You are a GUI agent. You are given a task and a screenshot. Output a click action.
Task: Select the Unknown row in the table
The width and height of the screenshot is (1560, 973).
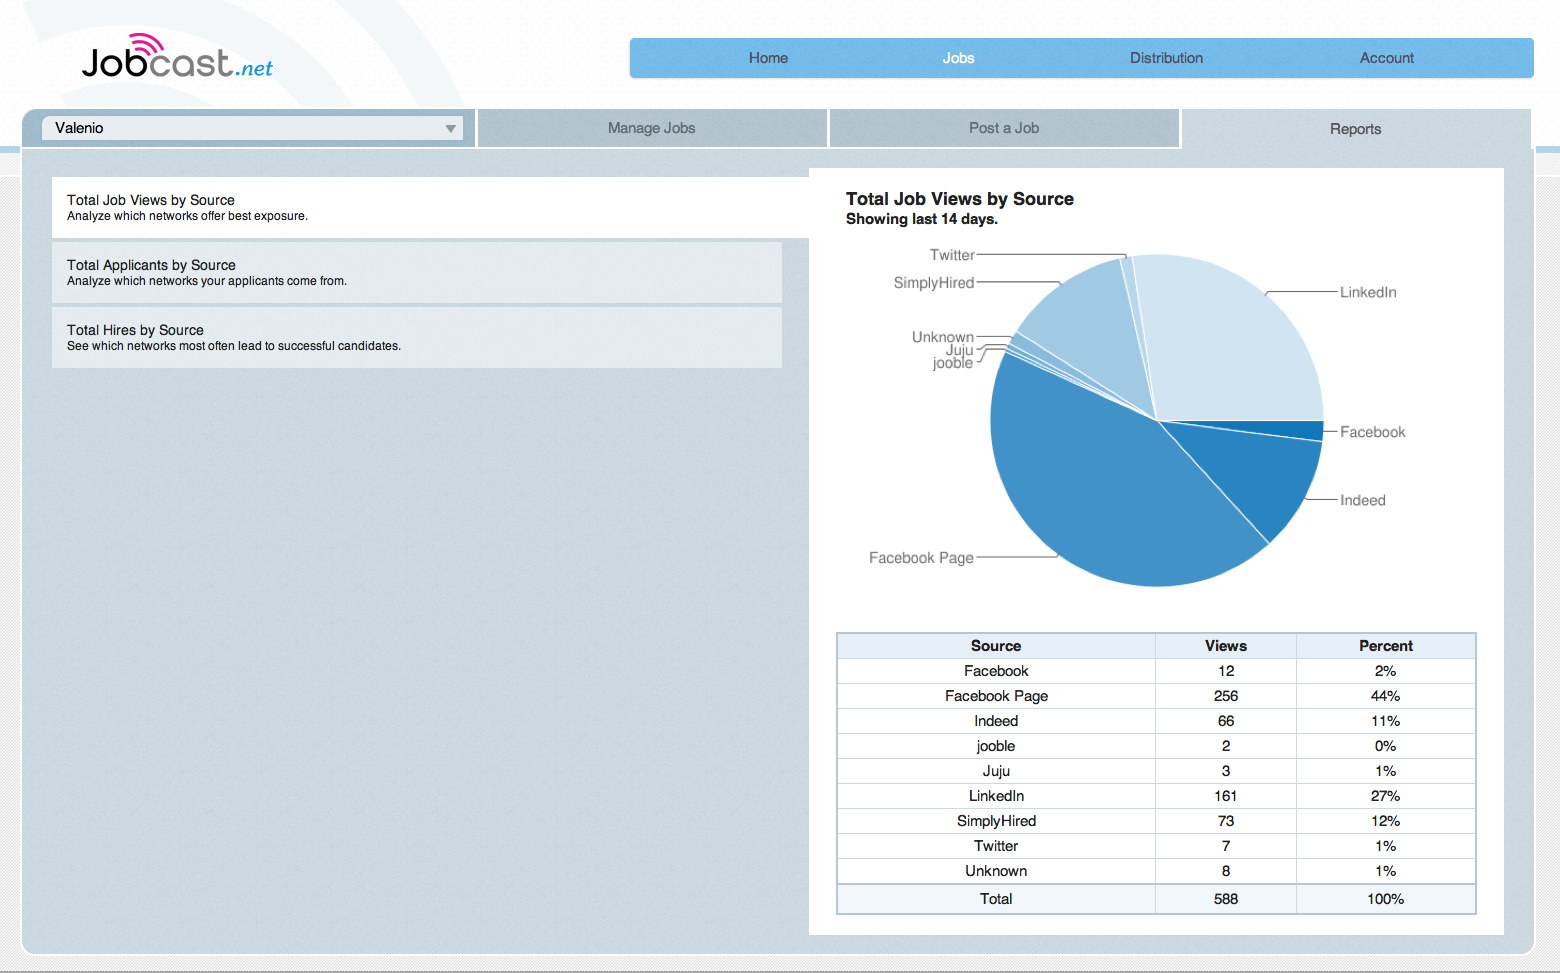tap(1156, 871)
